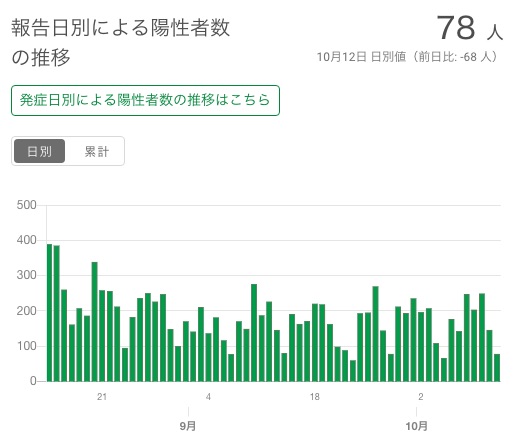Click the 0 y-axis label
This screenshot has width=514, height=438.
tap(33, 381)
